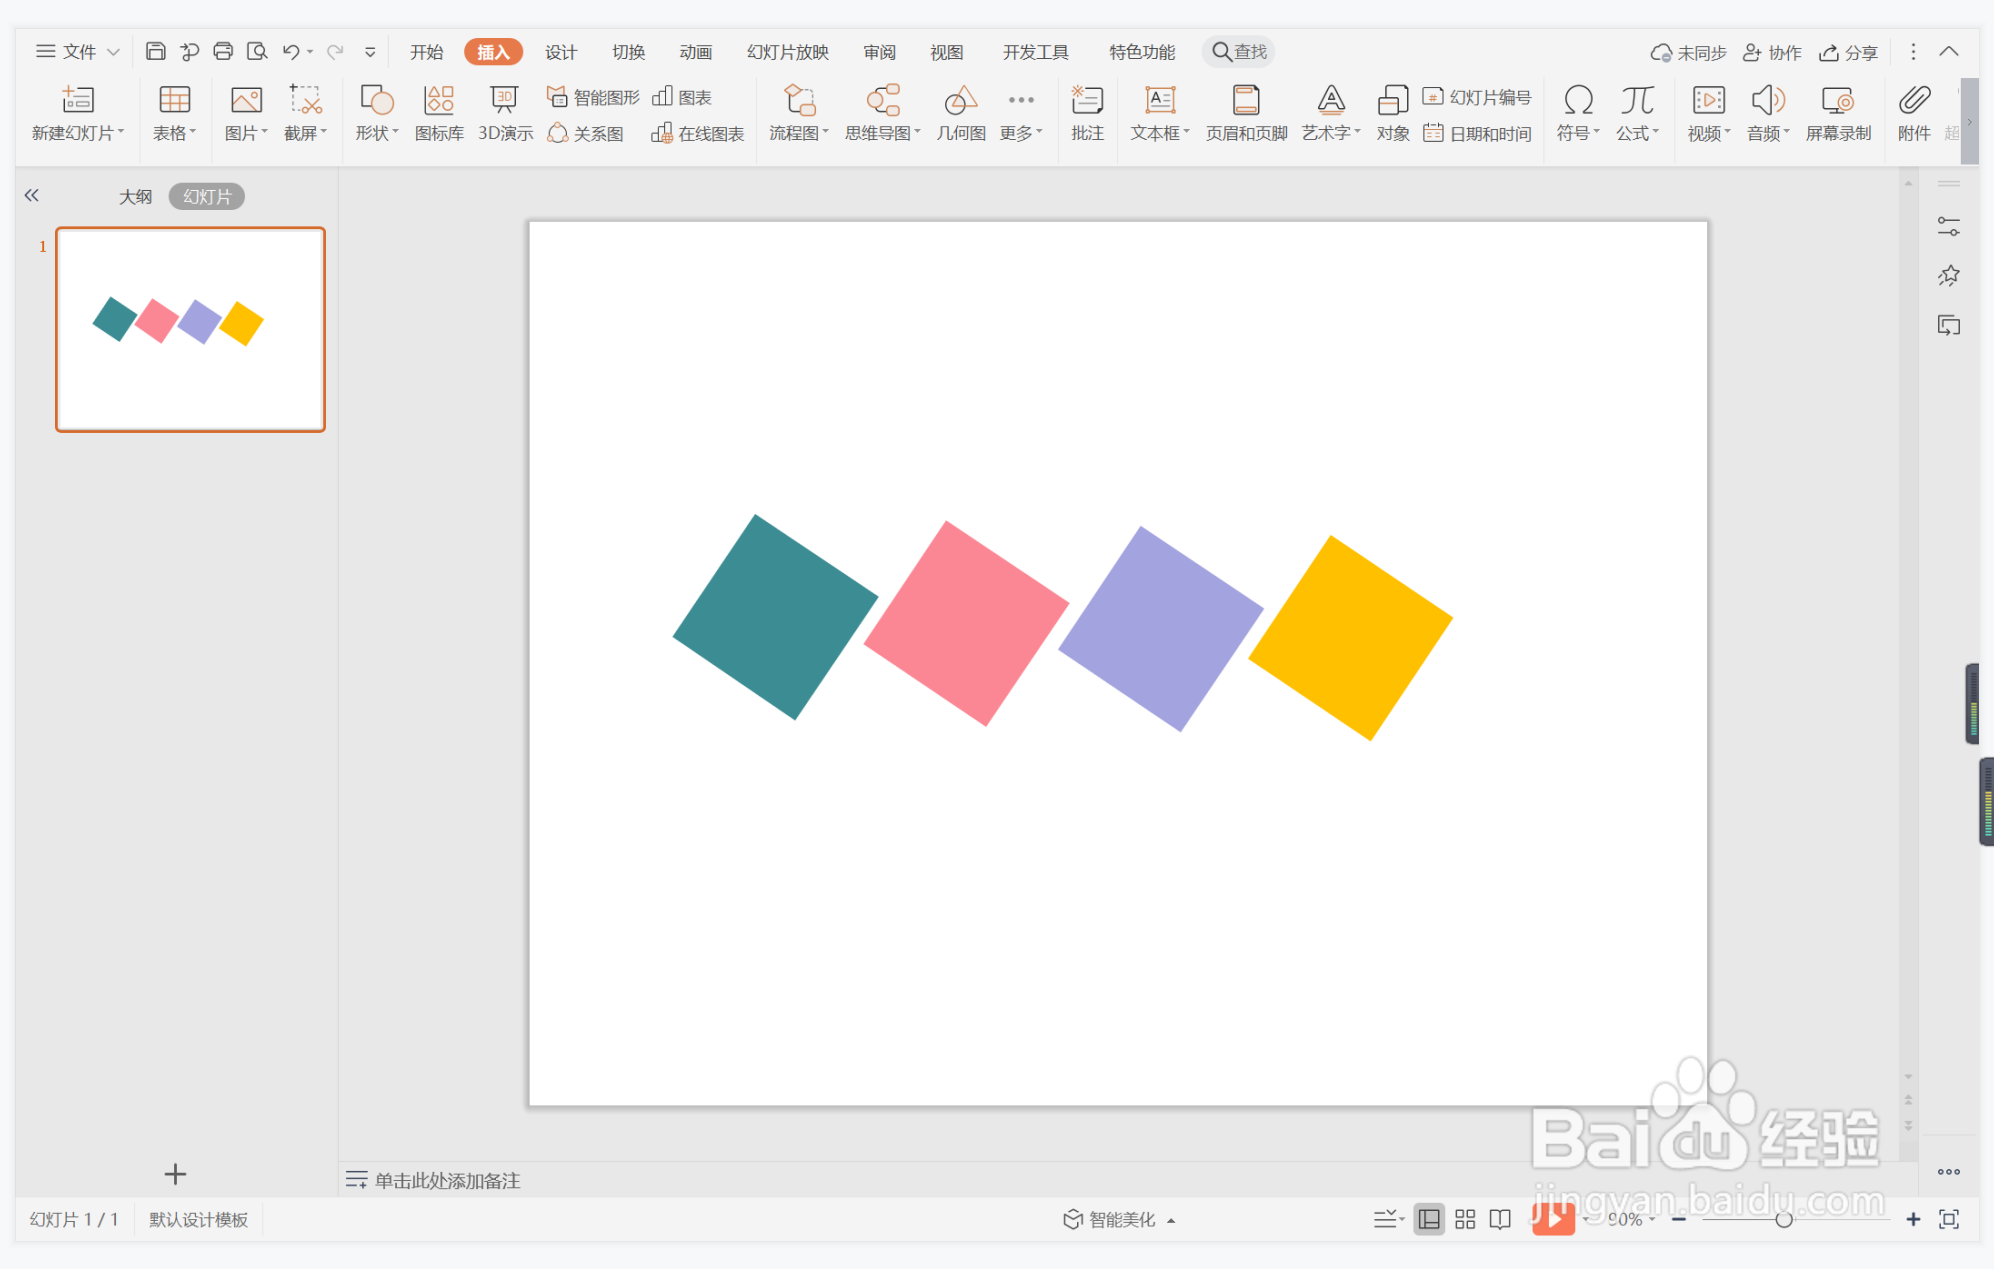Click the zoom slider handle
This screenshot has height=1269, width=1994.
1783,1219
